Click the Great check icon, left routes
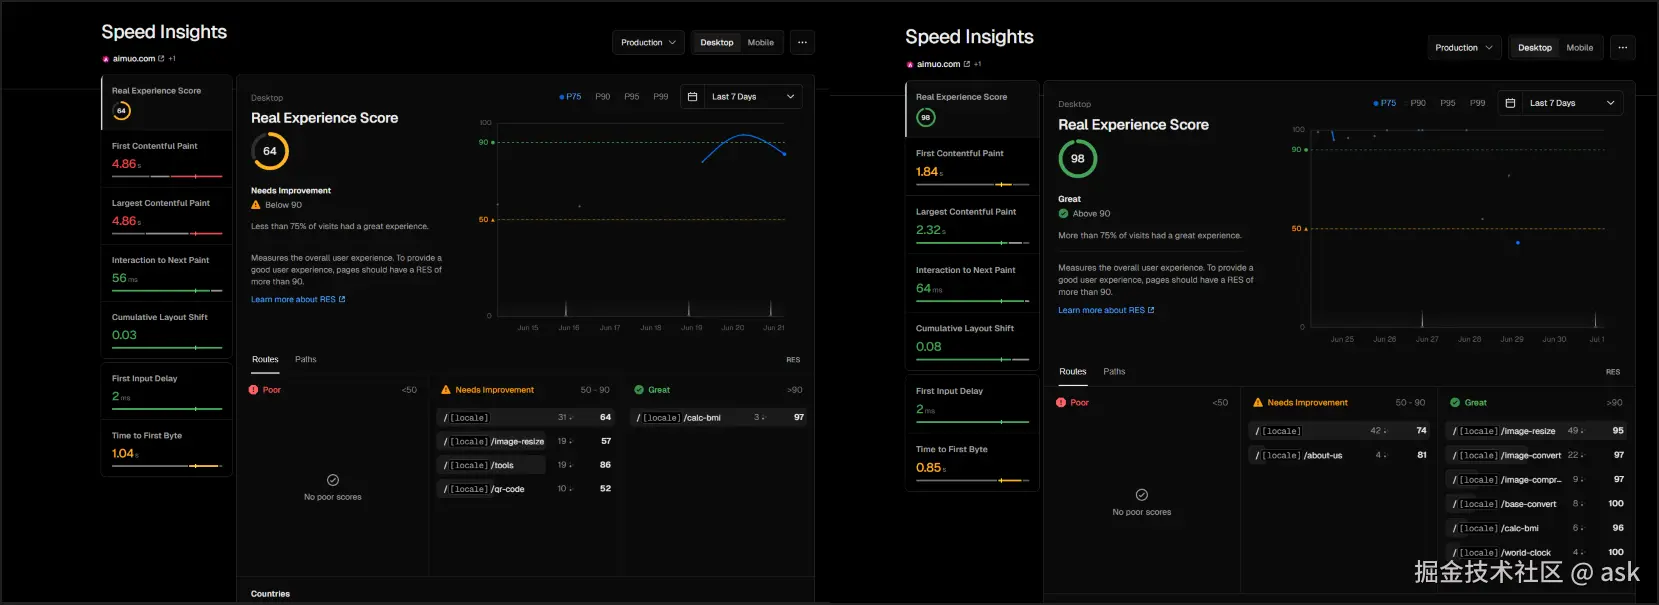1659x605 pixels. click(639, 390)
